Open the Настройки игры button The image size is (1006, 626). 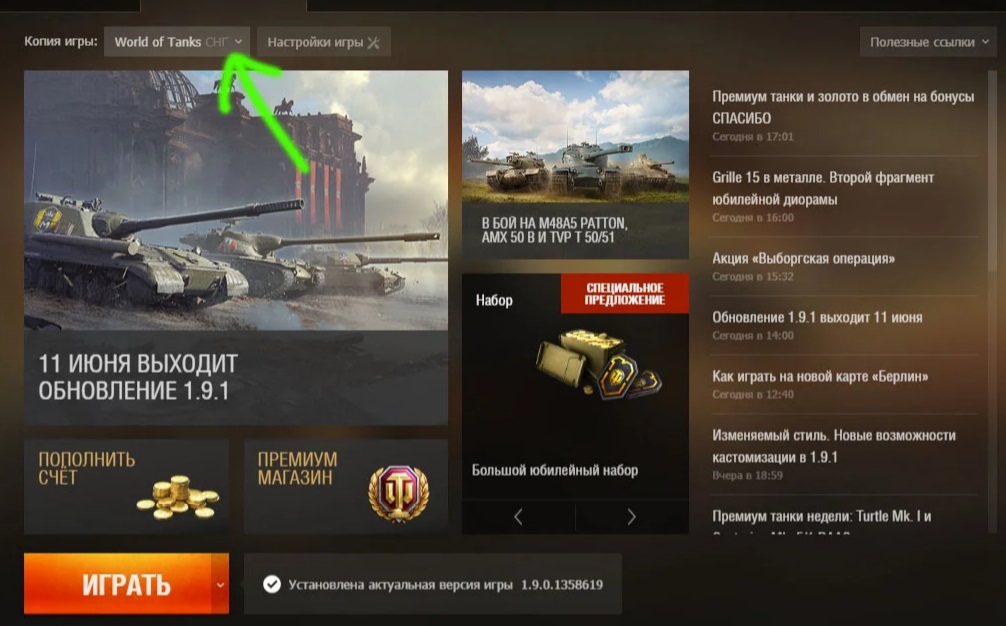coord(324,42)
